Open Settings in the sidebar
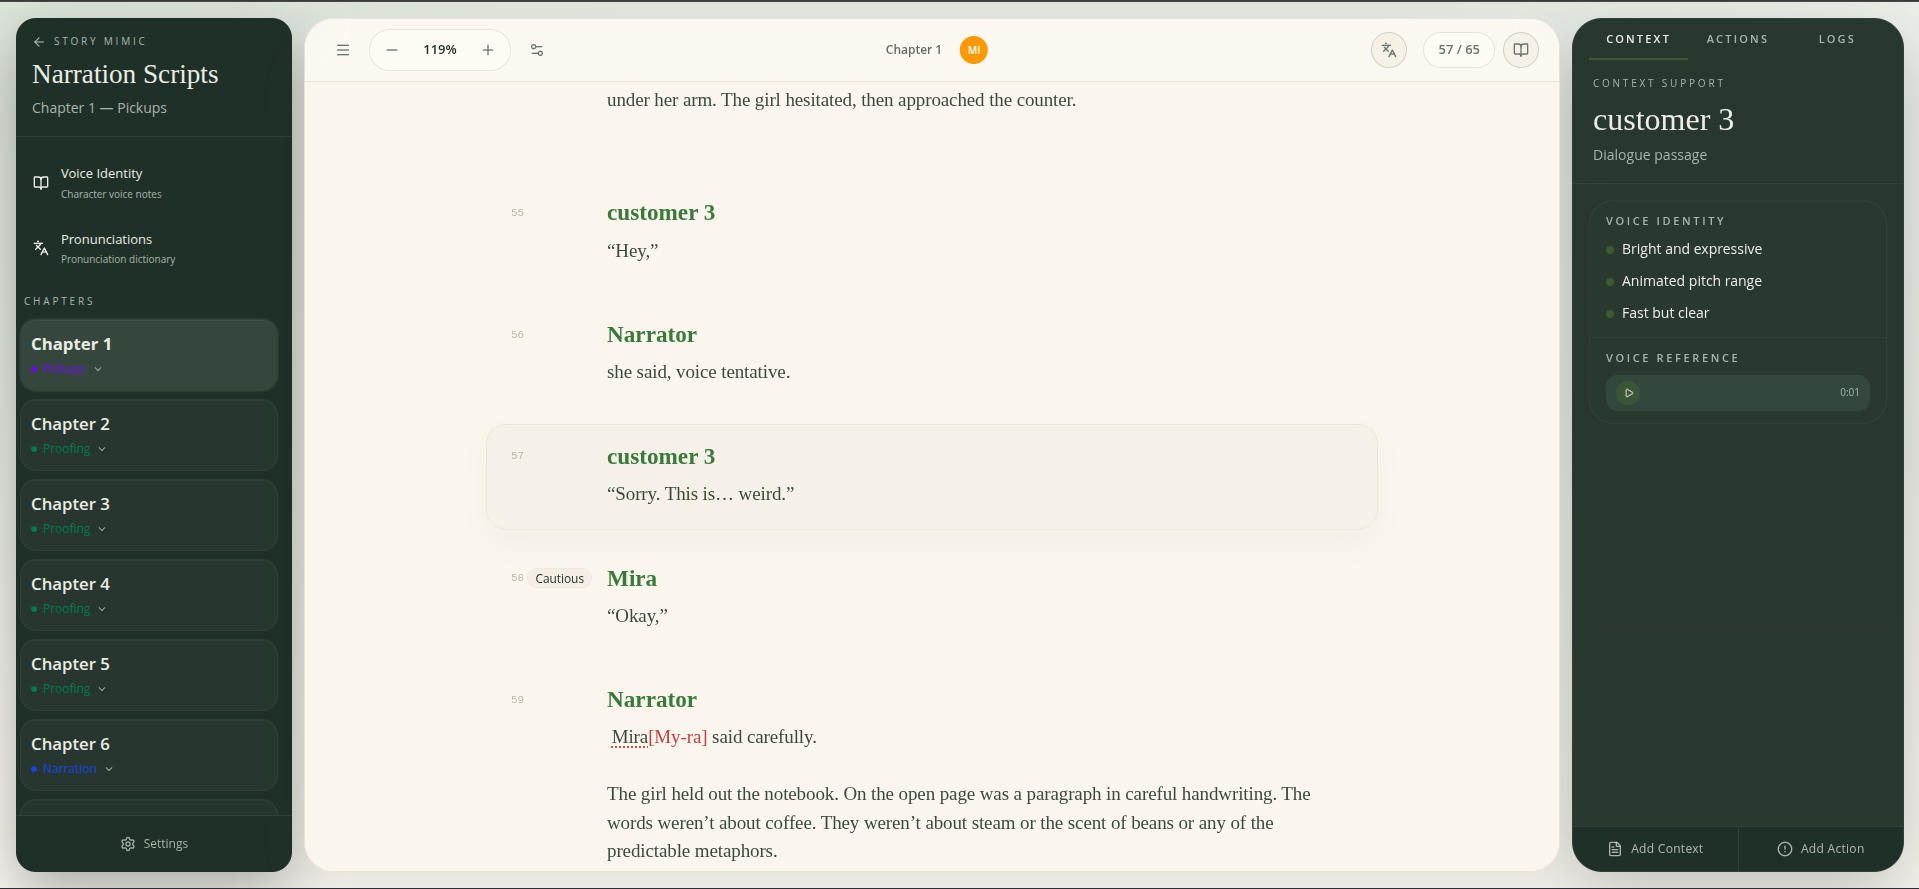Viewport: 1919px width, 889px height. 154,844
